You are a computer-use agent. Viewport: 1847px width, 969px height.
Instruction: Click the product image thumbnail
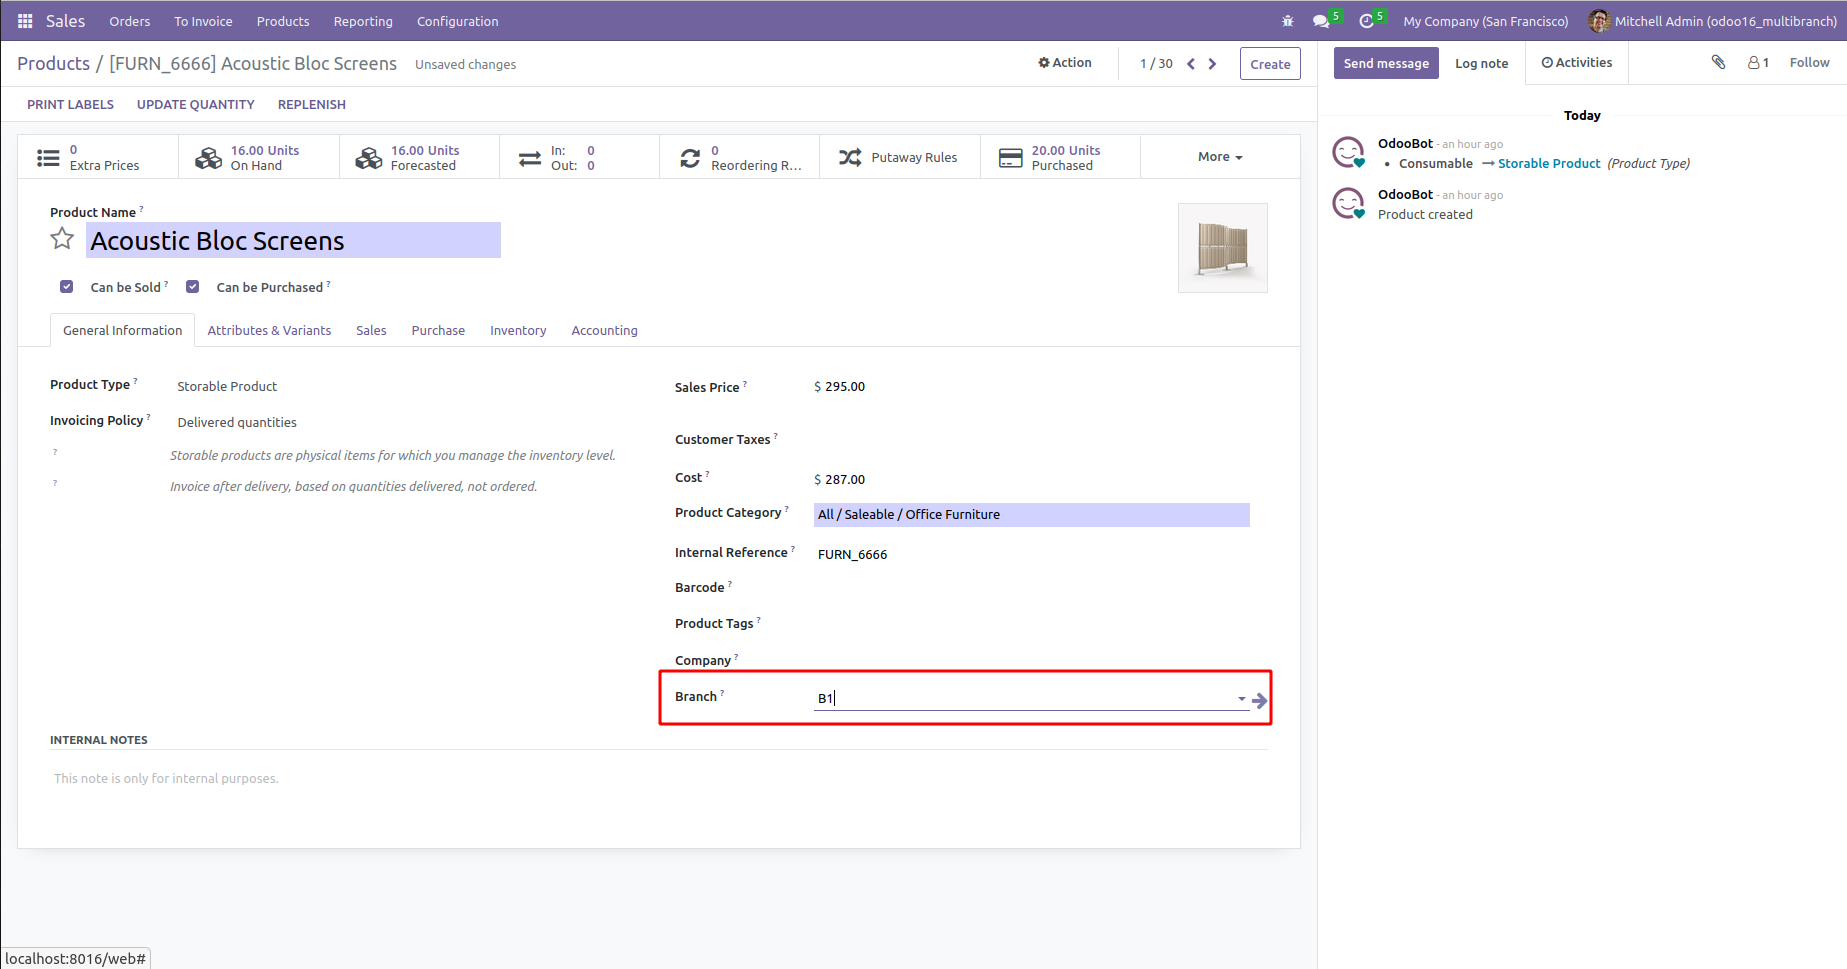(x=1222, y=248)
